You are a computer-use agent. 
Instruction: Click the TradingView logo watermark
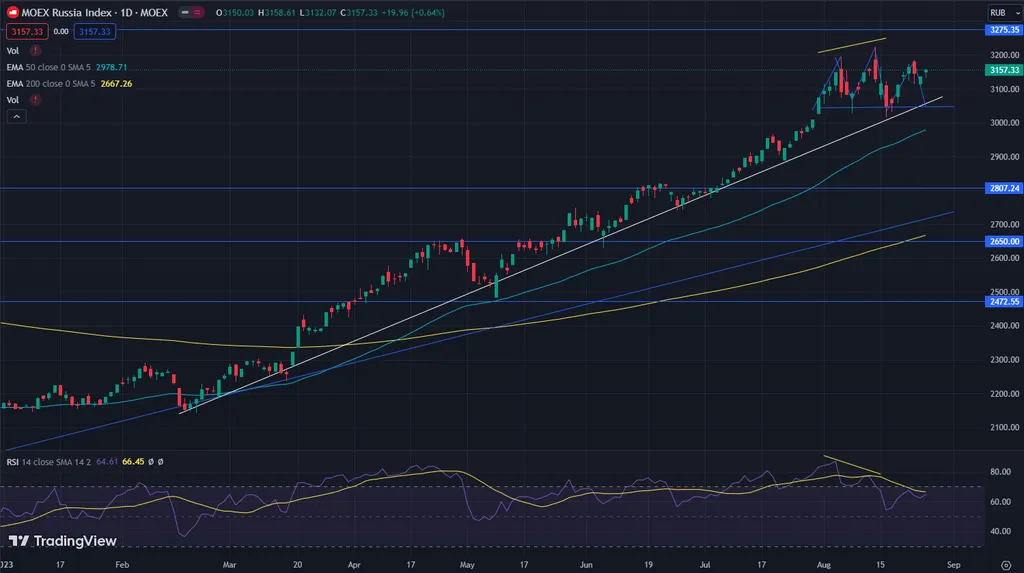point(62,541)
